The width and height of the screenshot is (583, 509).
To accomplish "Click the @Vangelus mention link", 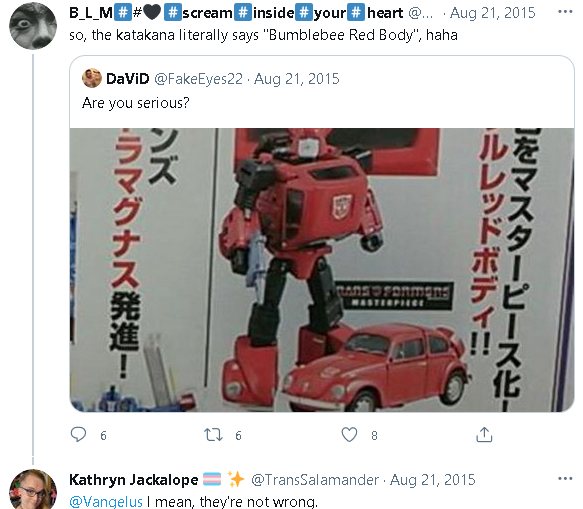I will (106, 502).
